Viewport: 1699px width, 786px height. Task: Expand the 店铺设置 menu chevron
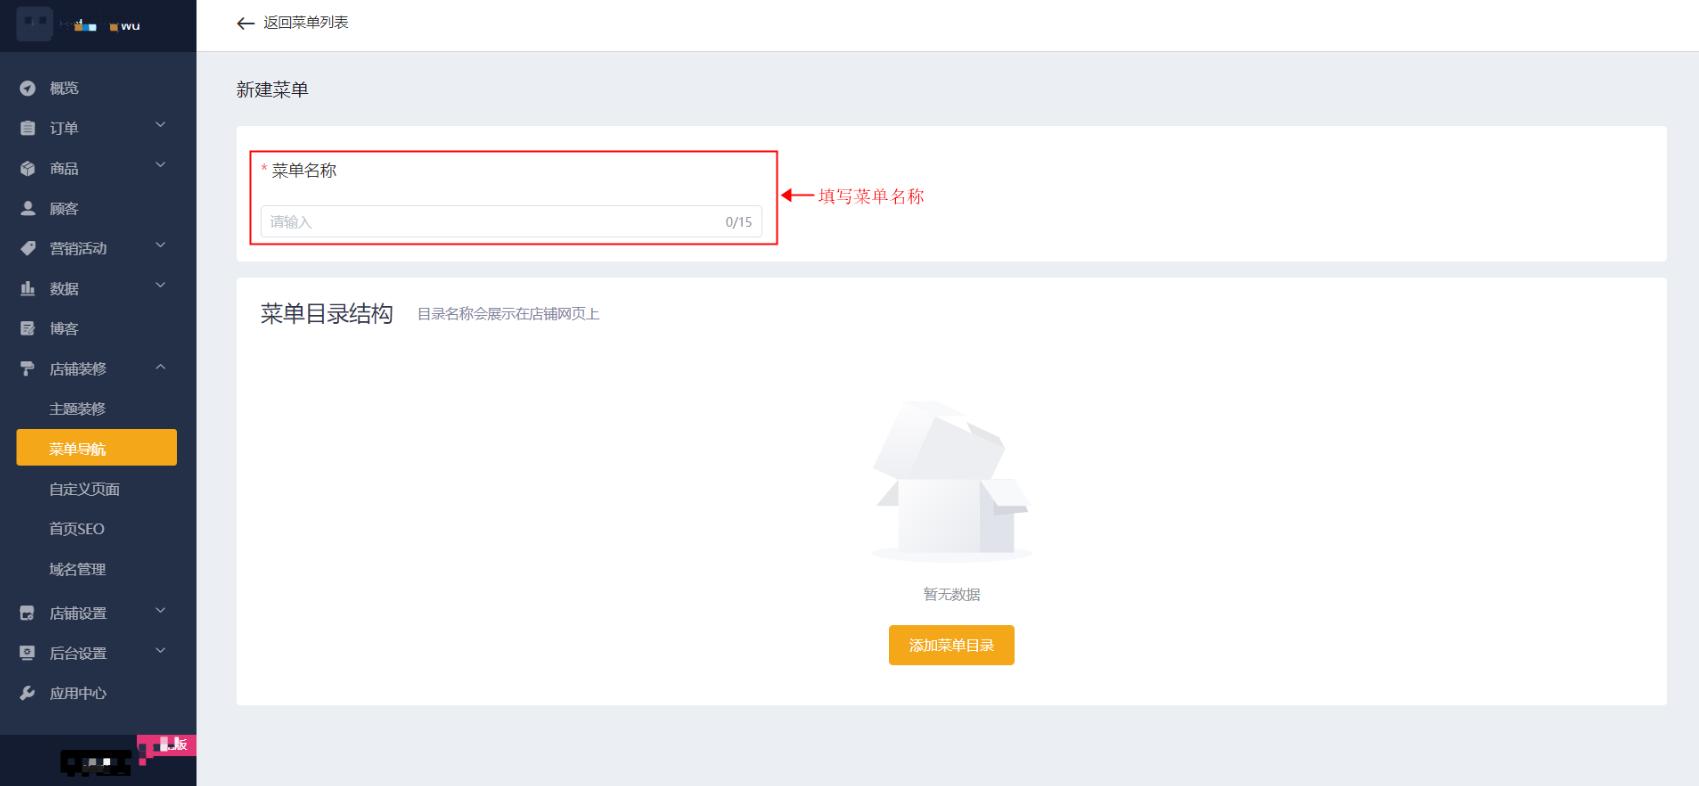pyautogui.click(x=160, y=611)
